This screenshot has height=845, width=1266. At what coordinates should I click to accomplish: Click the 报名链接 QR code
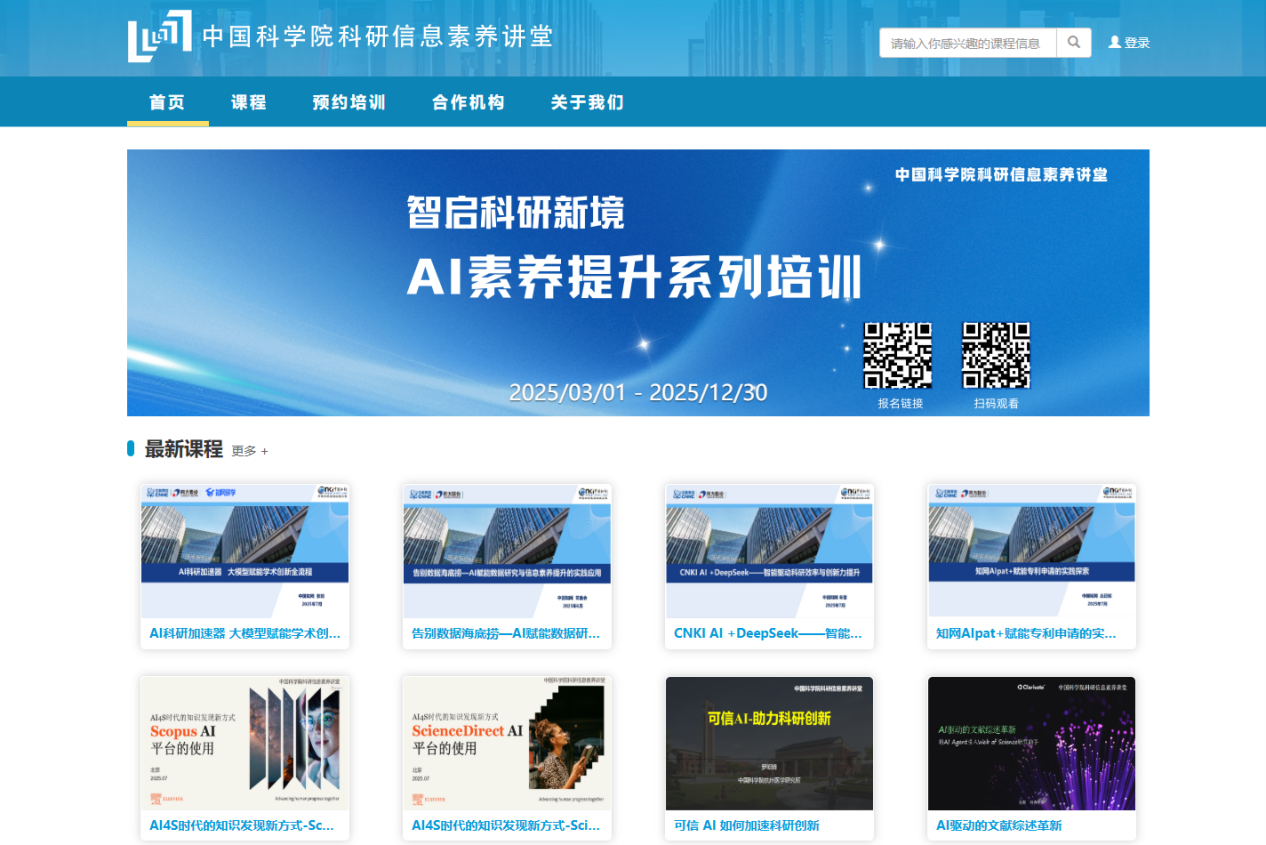(897, 355)
